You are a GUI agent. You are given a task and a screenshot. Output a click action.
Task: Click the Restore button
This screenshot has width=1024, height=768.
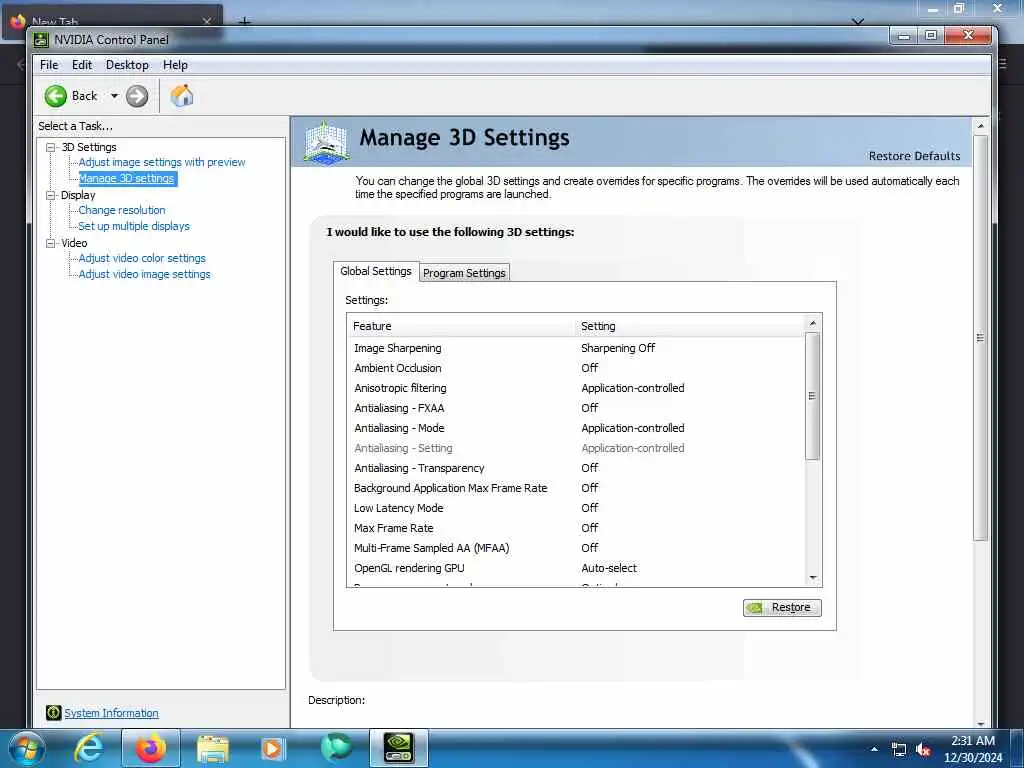coord(782,607)
